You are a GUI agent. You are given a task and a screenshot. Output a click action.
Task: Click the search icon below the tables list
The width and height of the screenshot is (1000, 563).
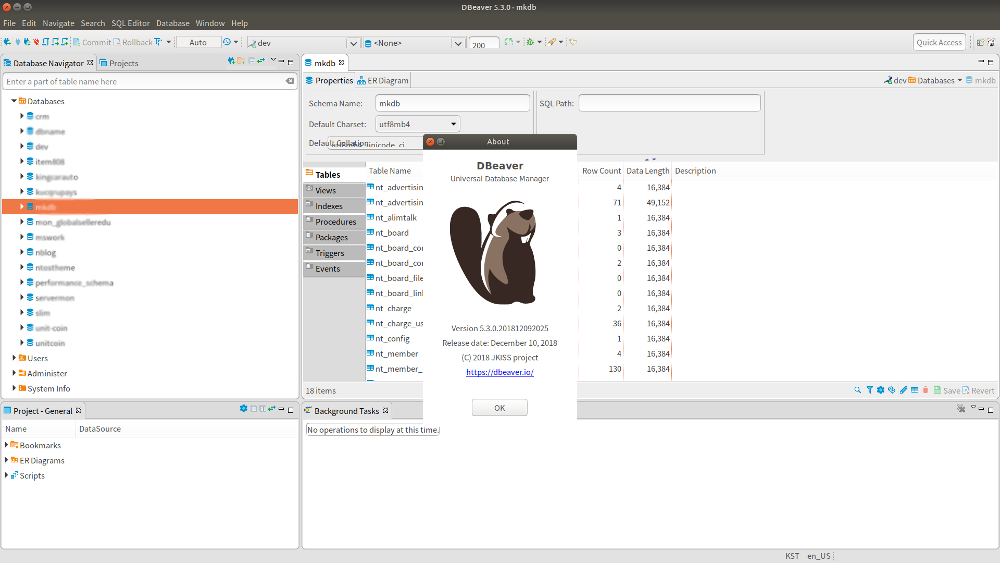(858, 390)
